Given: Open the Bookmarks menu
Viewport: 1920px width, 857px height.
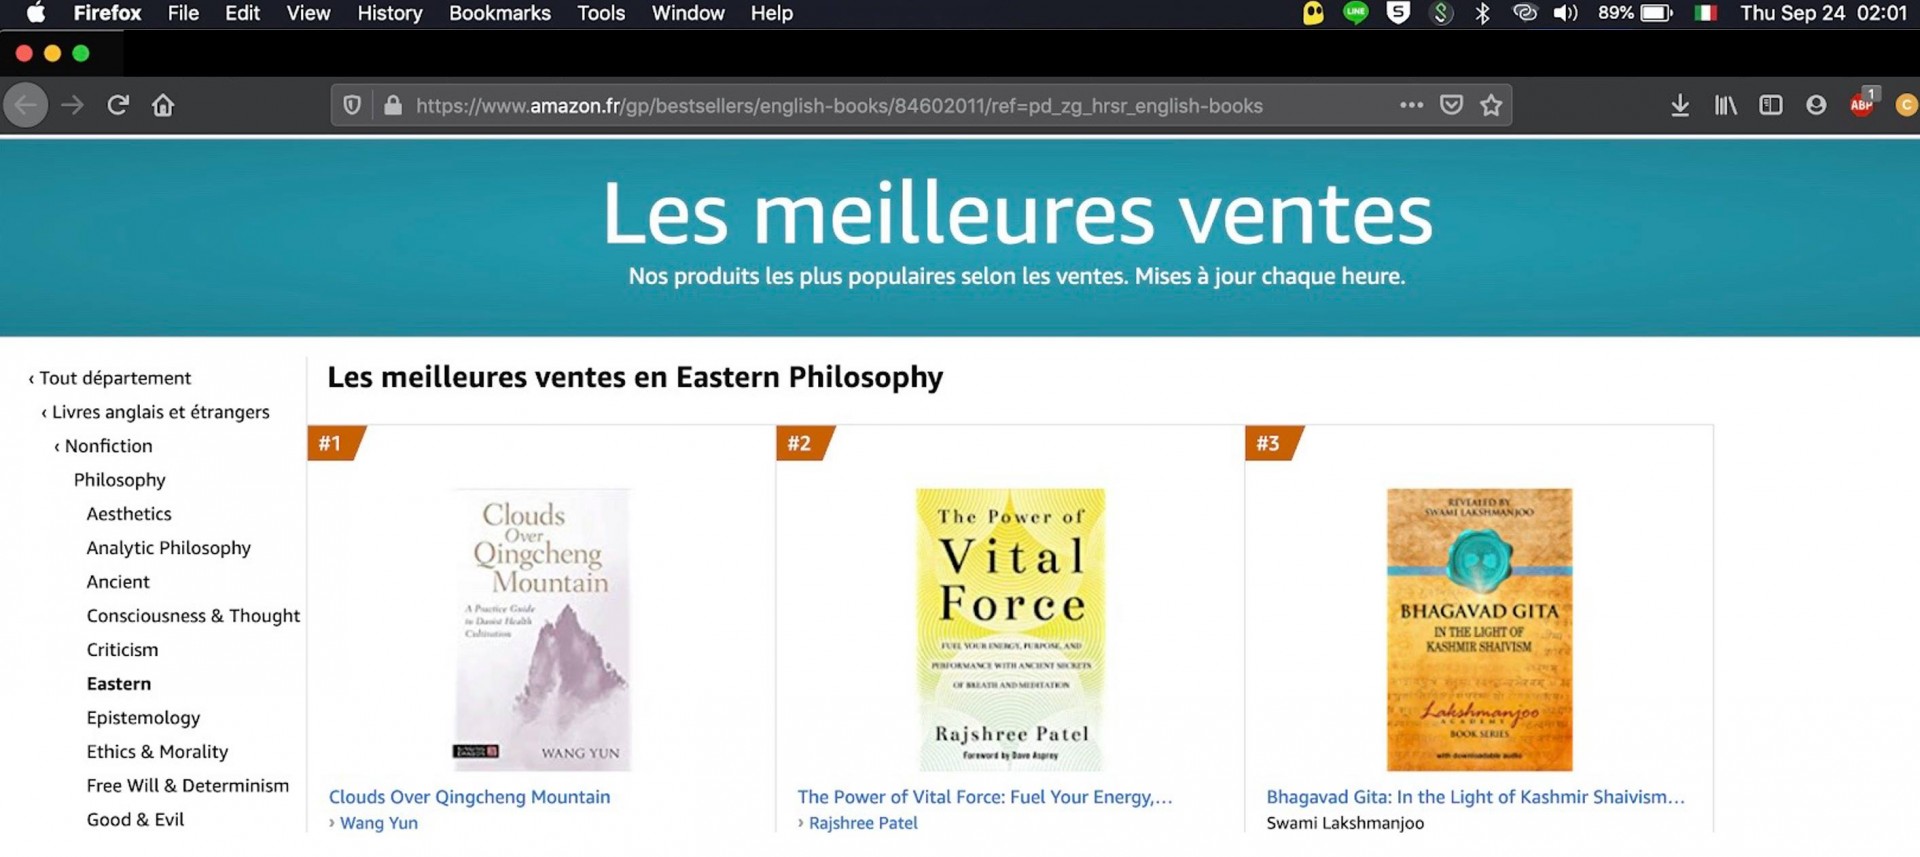Looking at the screenshot, I should click(x=500, y=13).
